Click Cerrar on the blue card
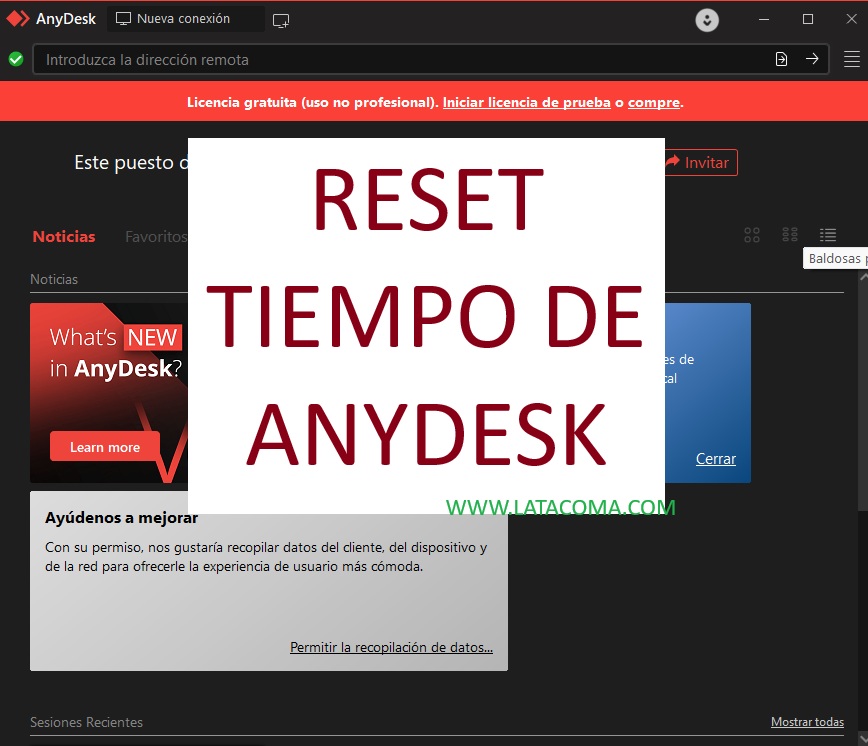This screenshot has height=746, width=868. (x=716, y=459)
